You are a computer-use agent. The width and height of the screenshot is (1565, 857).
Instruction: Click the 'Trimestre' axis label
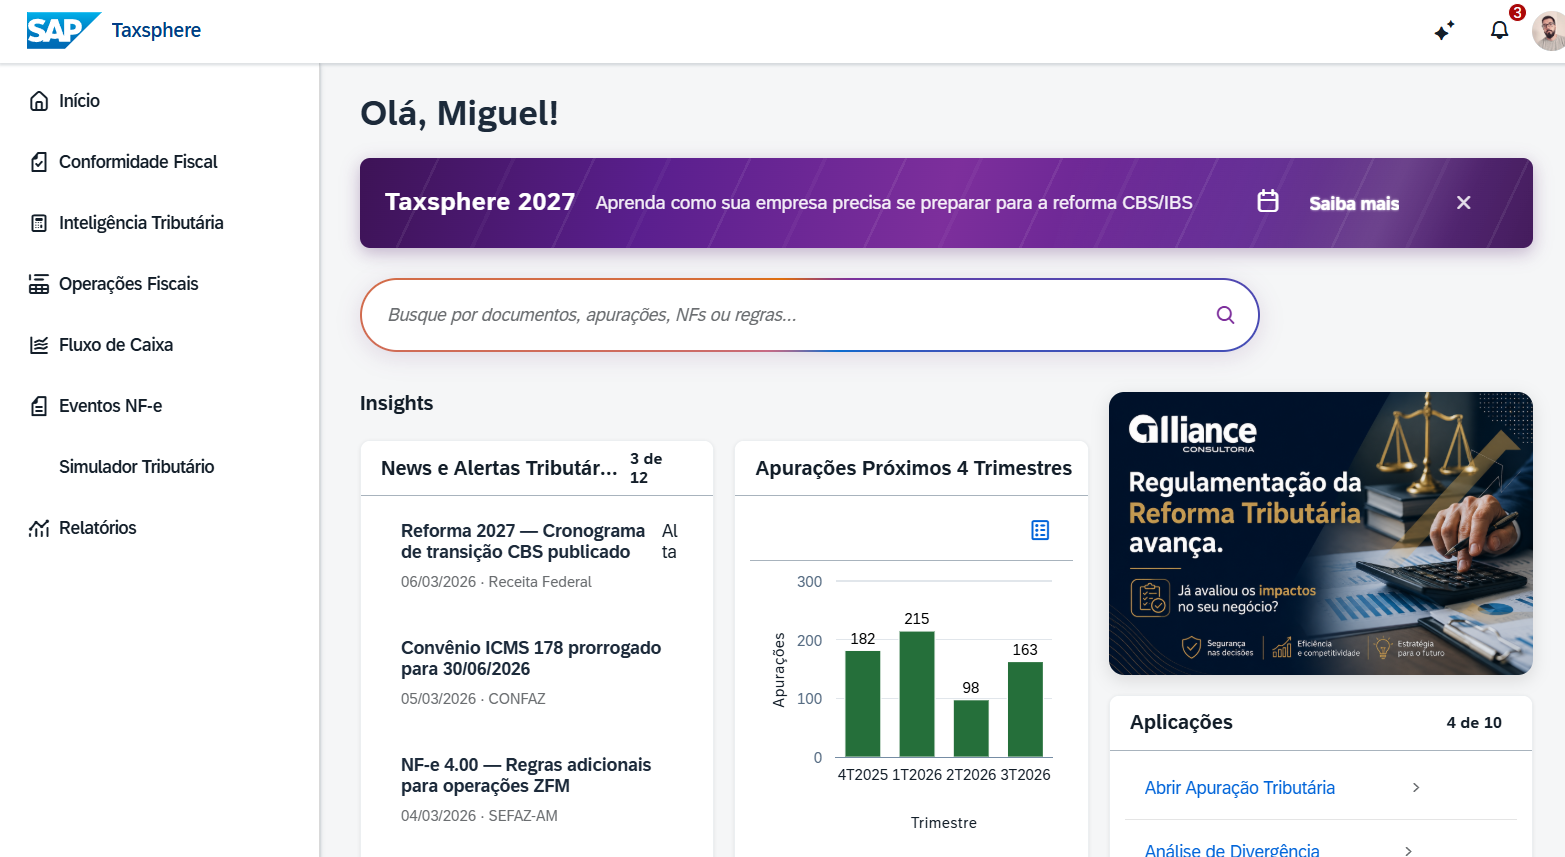coord(944,823)
